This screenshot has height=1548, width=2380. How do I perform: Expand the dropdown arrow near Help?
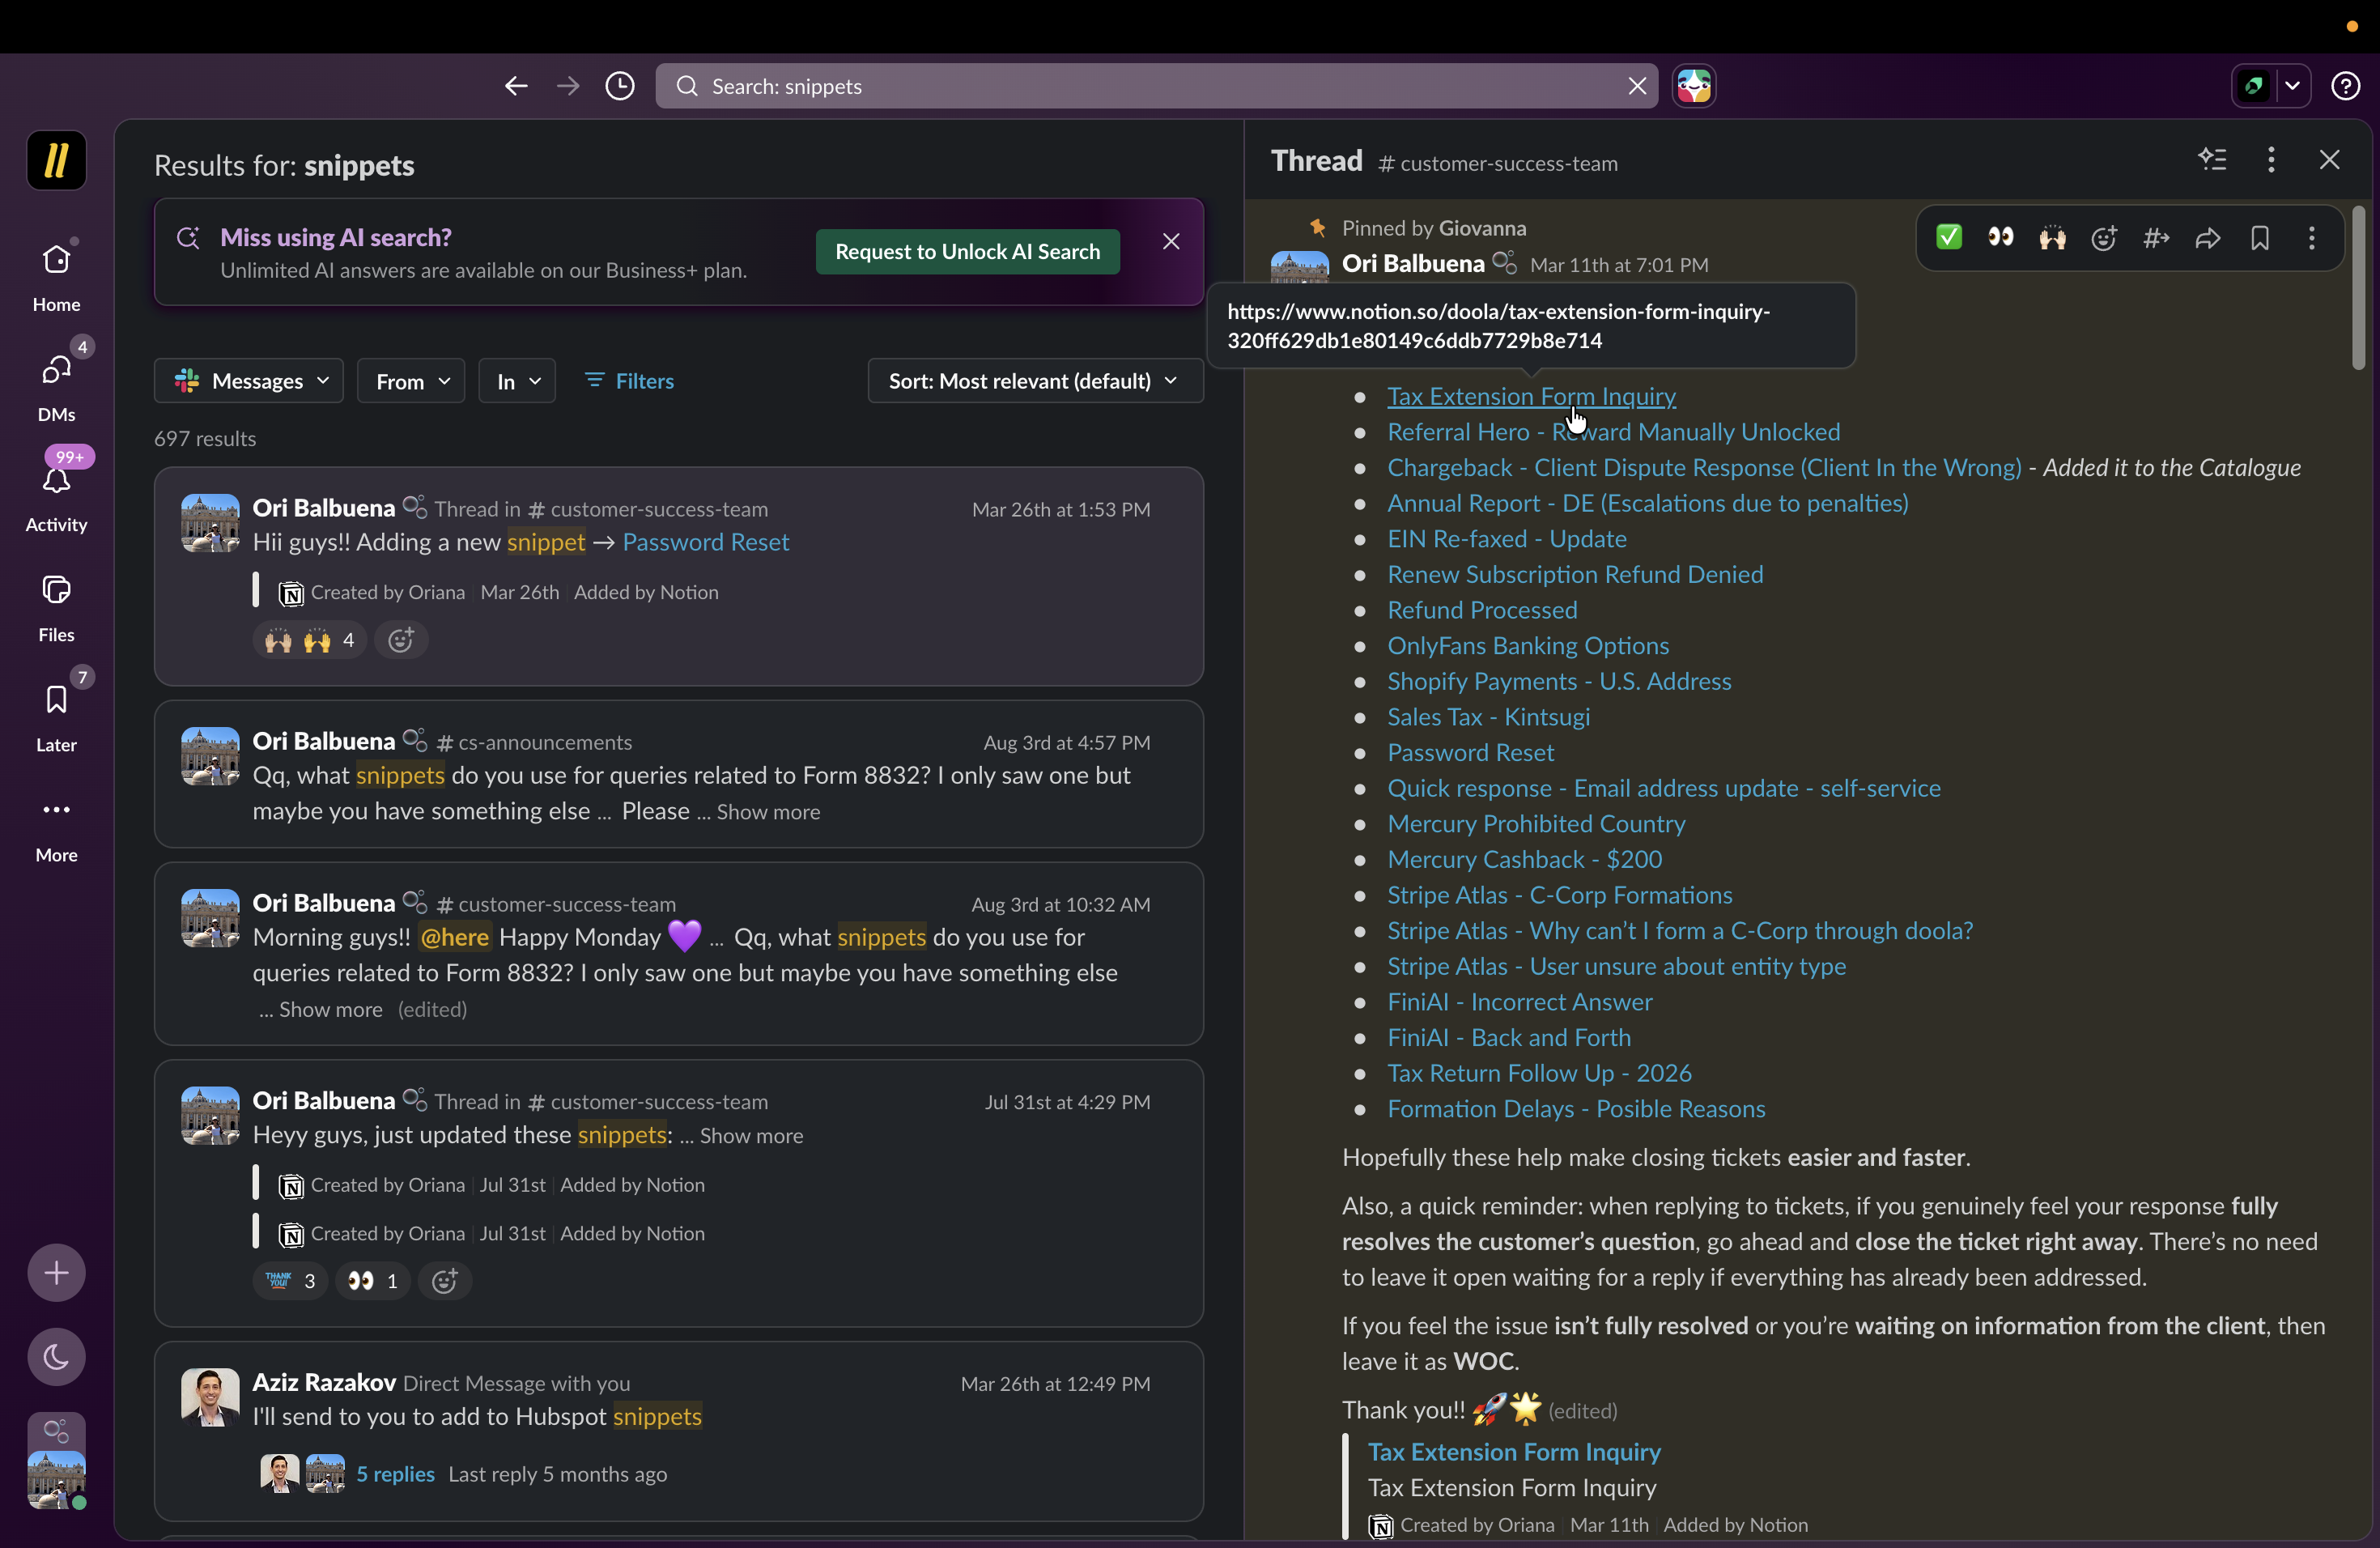click(2292, 86)
